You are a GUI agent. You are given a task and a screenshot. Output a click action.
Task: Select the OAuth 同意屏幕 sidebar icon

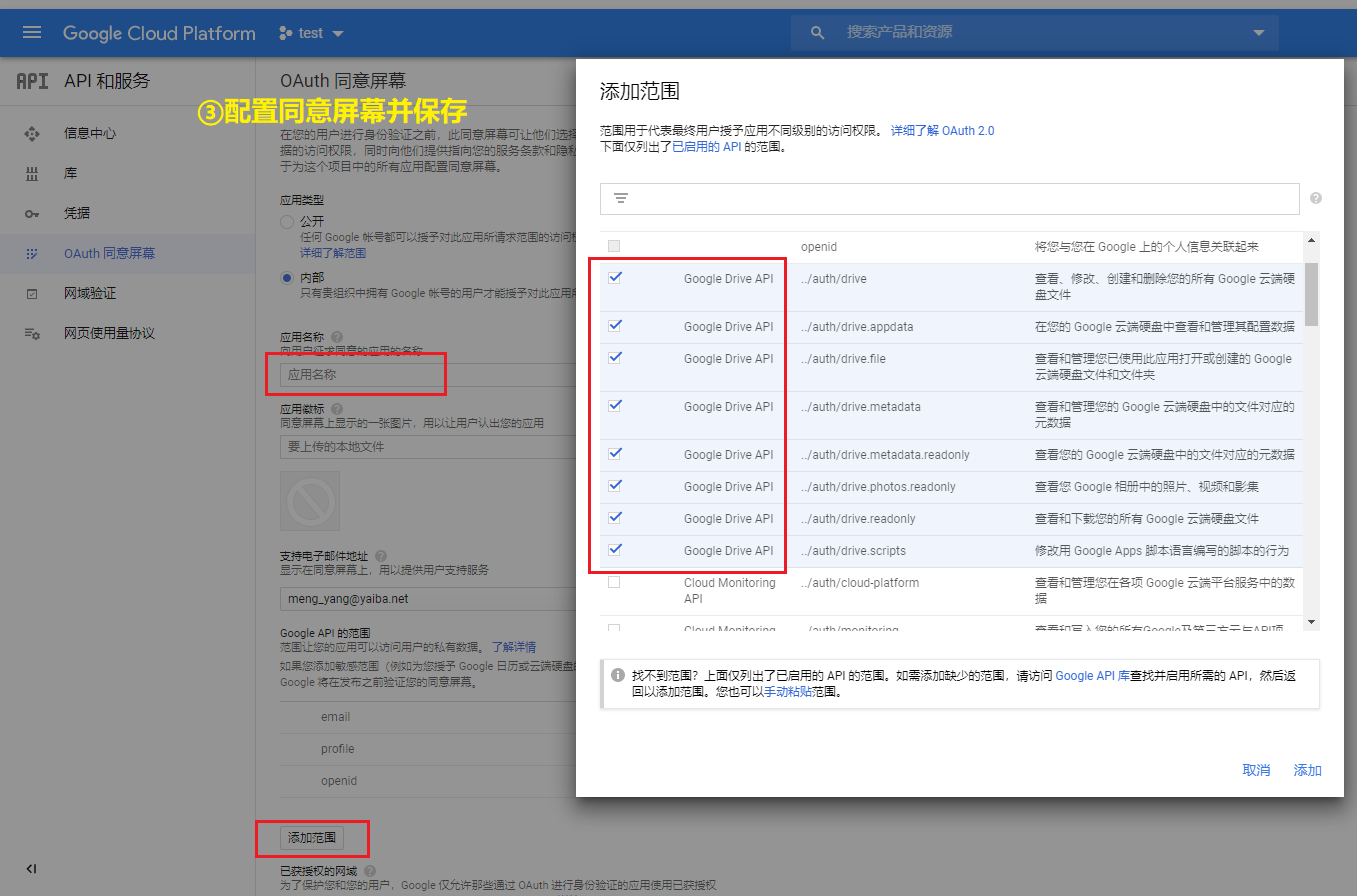[34, 253]
